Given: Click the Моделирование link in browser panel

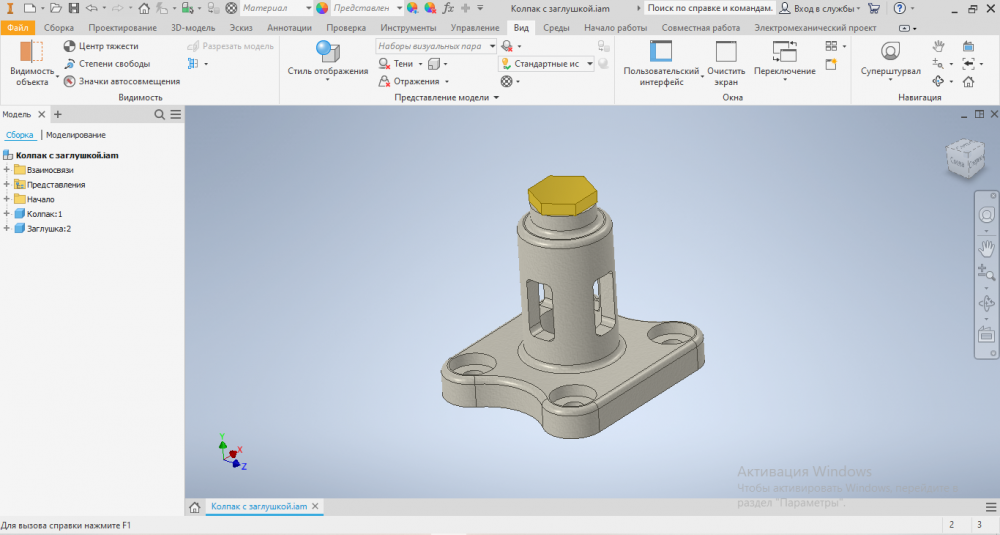Looking at the screenshot, I should pyautogui.click(x=76, y=134).
